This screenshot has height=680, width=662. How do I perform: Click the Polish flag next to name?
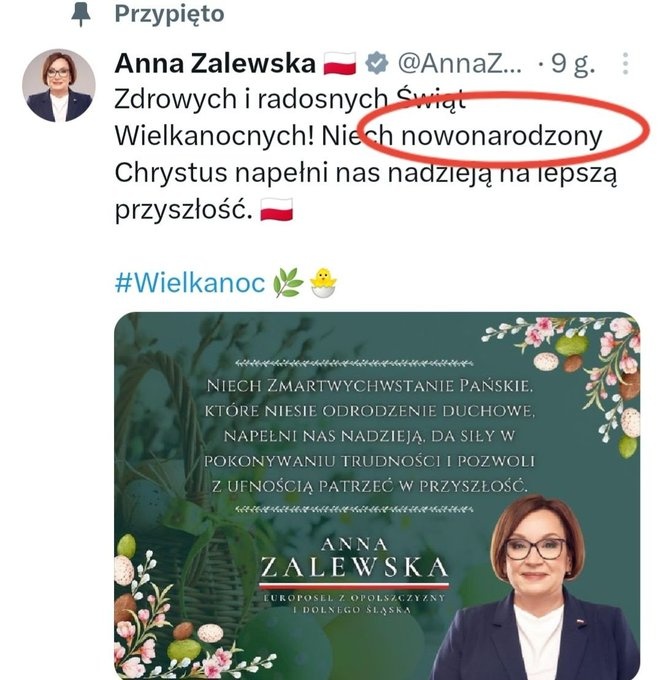340,63
